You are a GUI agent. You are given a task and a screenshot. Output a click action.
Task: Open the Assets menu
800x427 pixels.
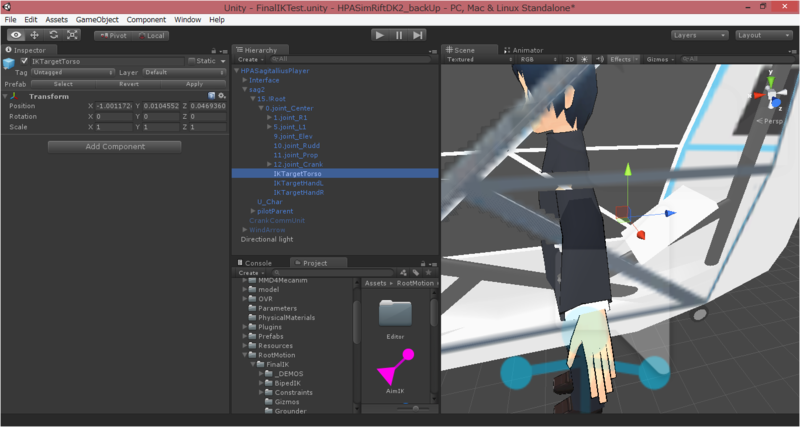(56, 19)
